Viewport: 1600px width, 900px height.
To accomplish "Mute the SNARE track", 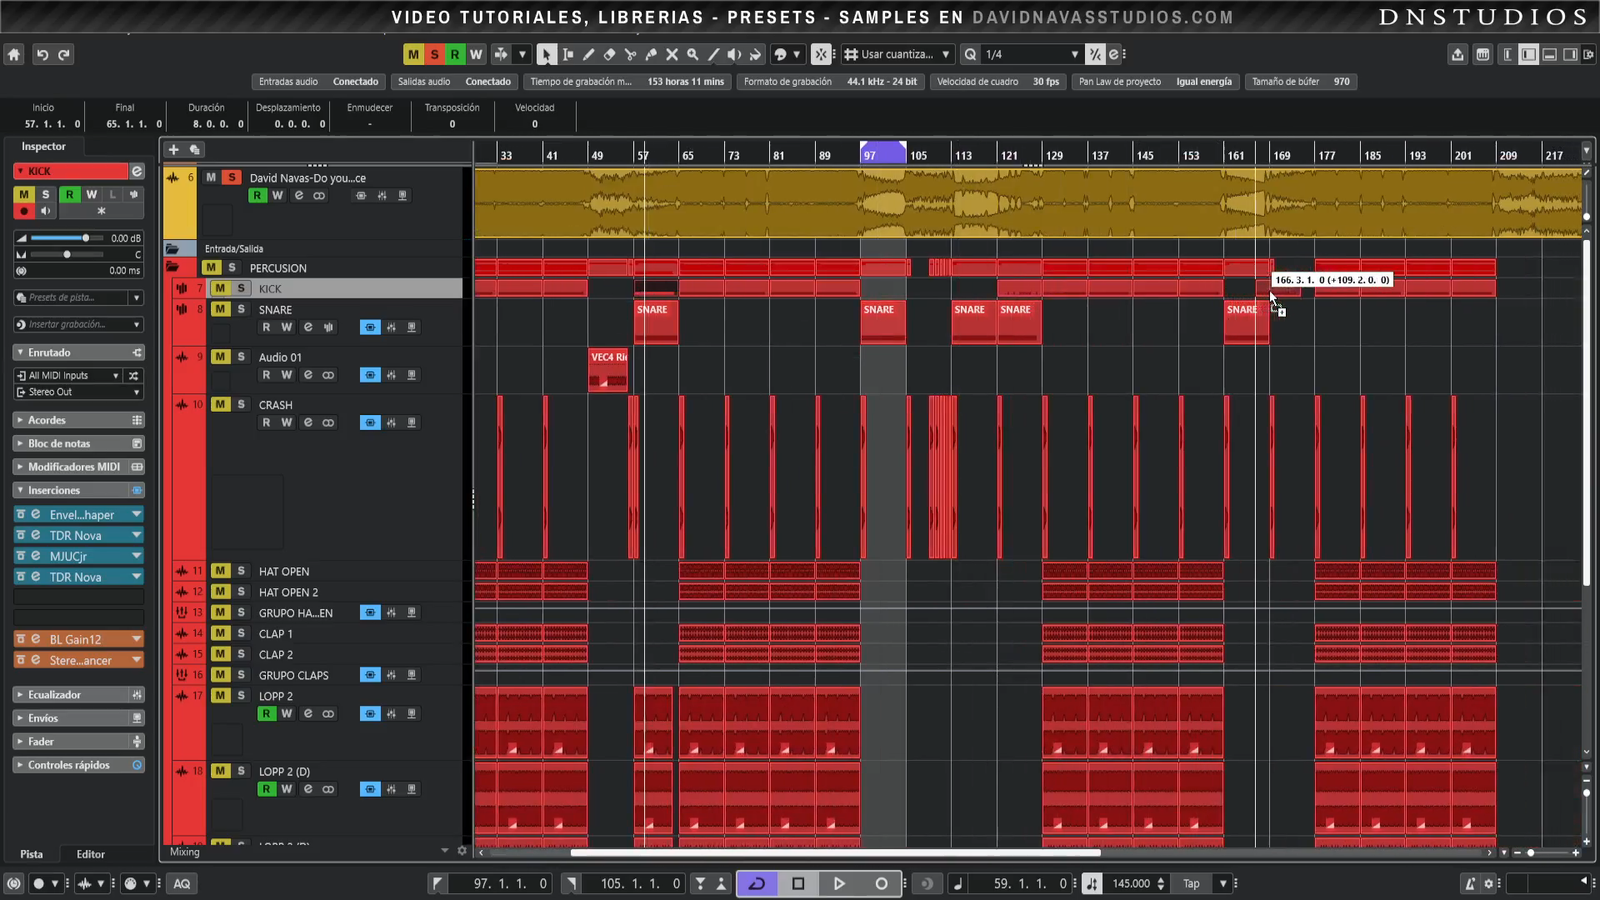I will (220, 309).
